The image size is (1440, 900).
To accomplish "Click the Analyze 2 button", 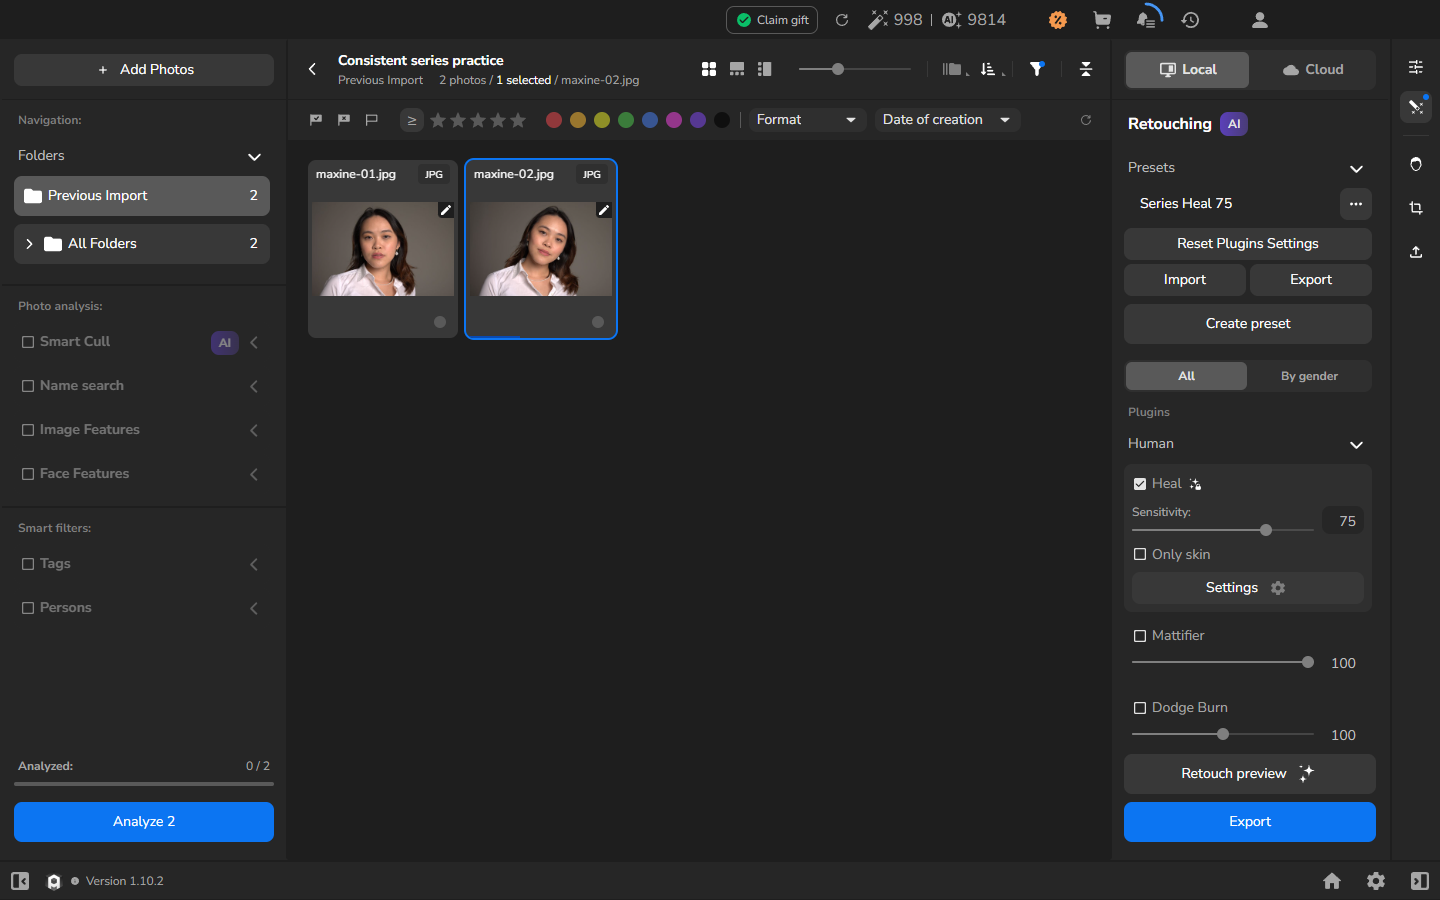I will pos(144,822).
